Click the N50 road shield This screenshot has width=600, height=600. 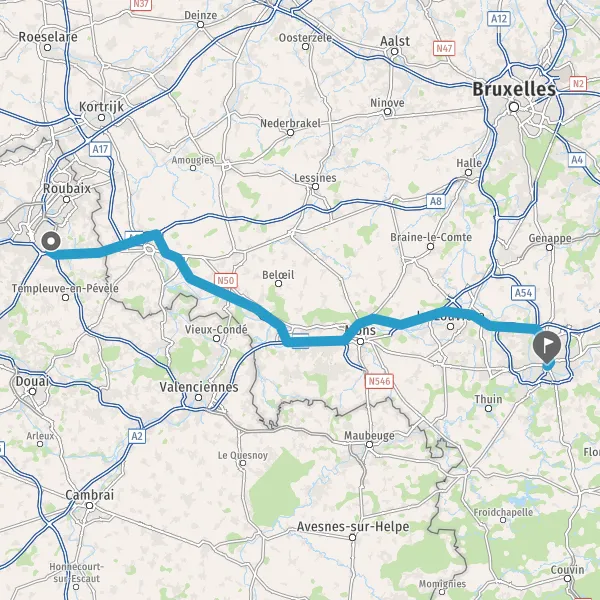coord(225,280)
